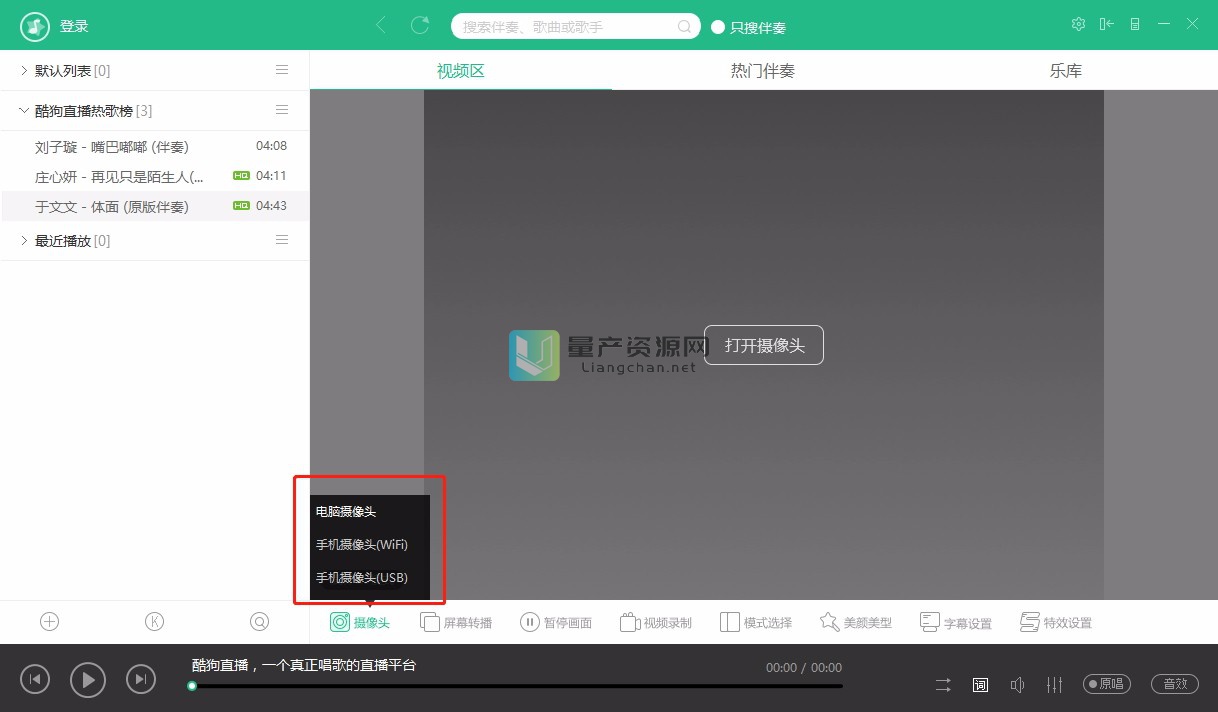This screenshot has width=1218, height=712.
Task: Collapse the 酷狗直播热歌榜 playlist
Action: coord(24,110)
